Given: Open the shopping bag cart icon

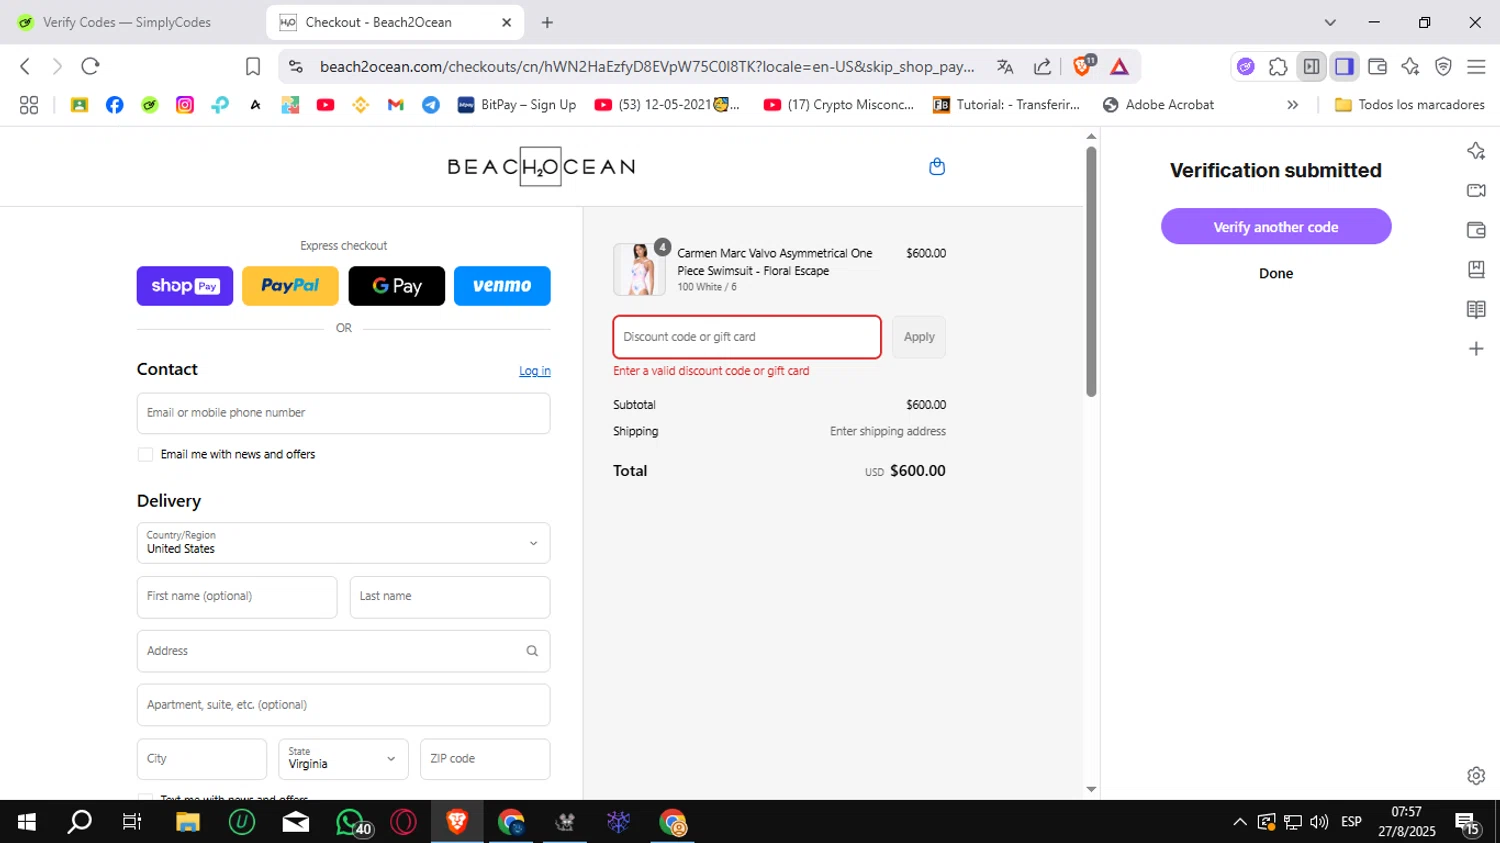Looking at the screenshot, I should click(937, 167).
